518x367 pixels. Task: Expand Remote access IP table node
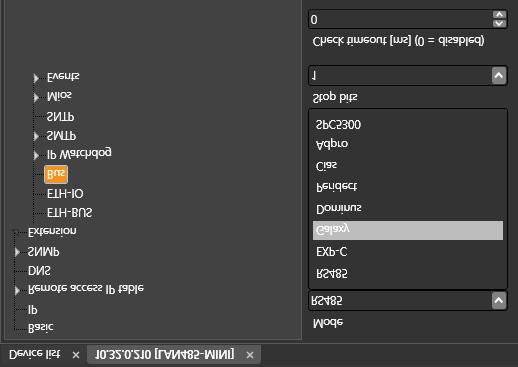pyautogui.click(x=17, y=290)
